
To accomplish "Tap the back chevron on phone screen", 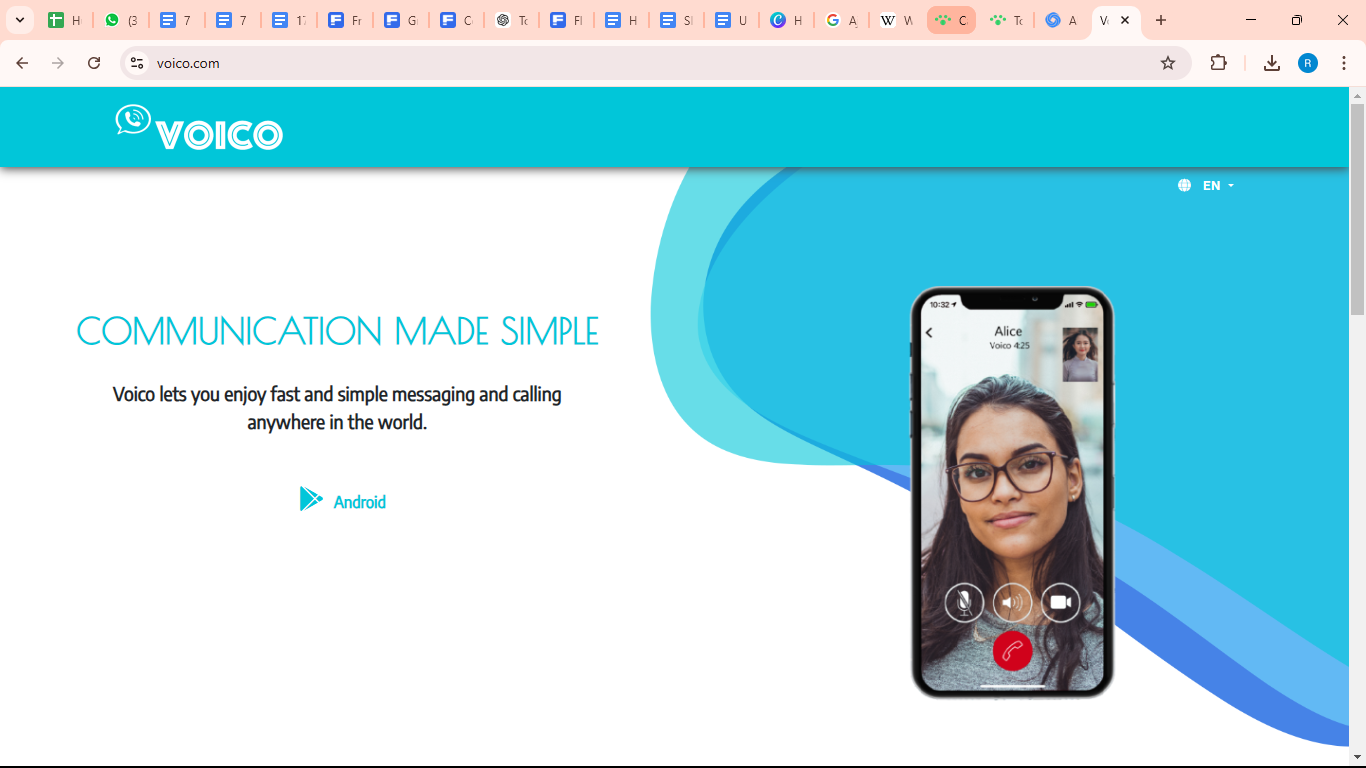I will 929,333.
